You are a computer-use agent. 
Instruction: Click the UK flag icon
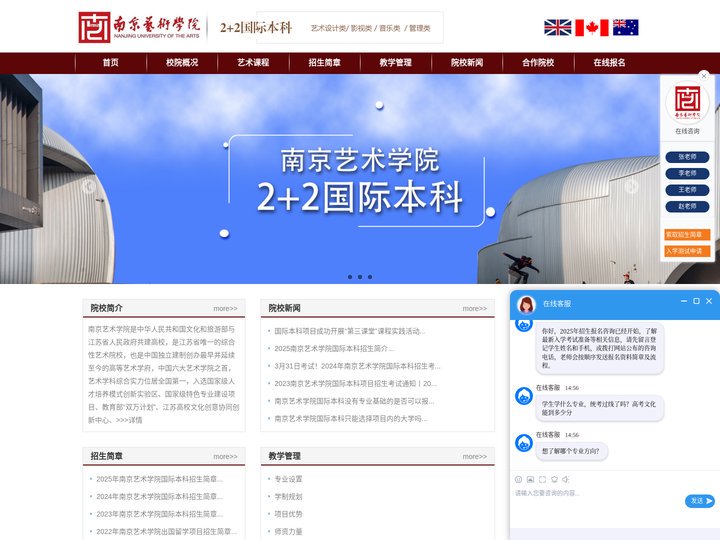pyautogui.click(x=557, y=28)
